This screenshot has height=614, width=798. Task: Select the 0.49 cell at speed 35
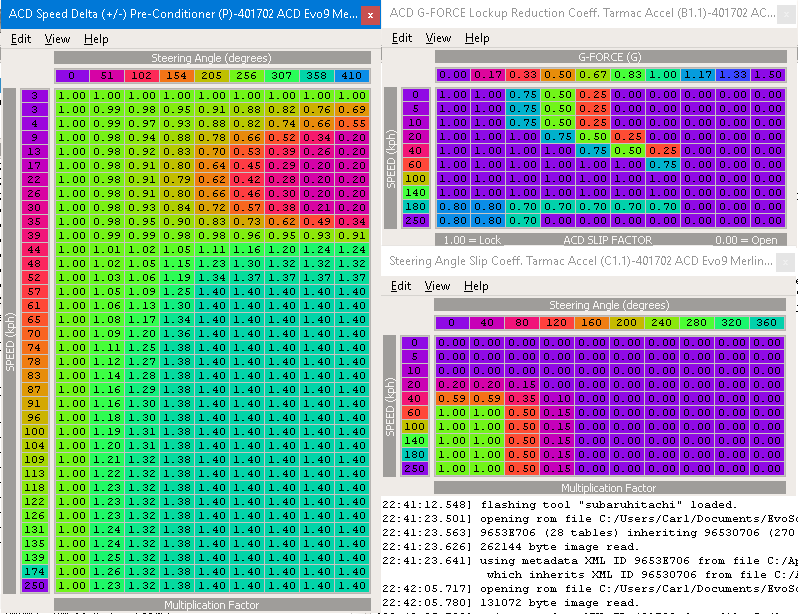pyautogui.click(x=317, y=220)
